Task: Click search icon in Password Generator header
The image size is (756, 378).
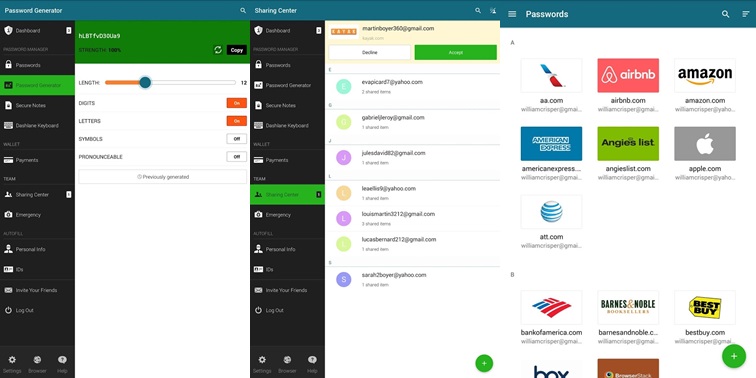Action: [243, 10]
